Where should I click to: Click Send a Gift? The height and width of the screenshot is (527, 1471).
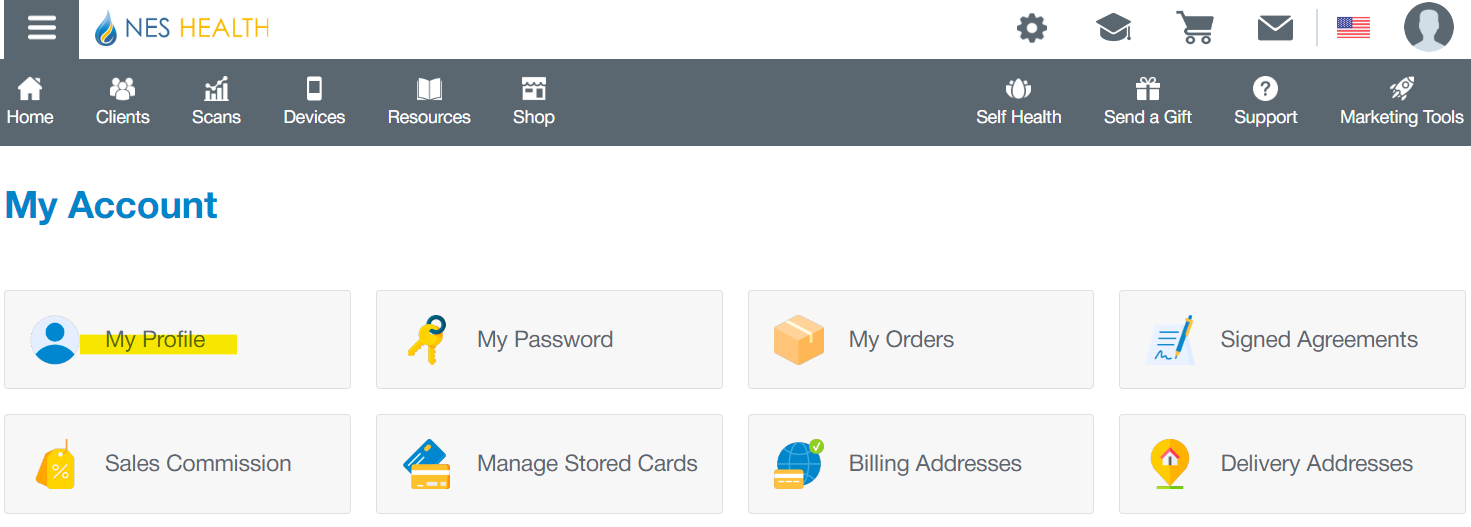point(1148,102)
